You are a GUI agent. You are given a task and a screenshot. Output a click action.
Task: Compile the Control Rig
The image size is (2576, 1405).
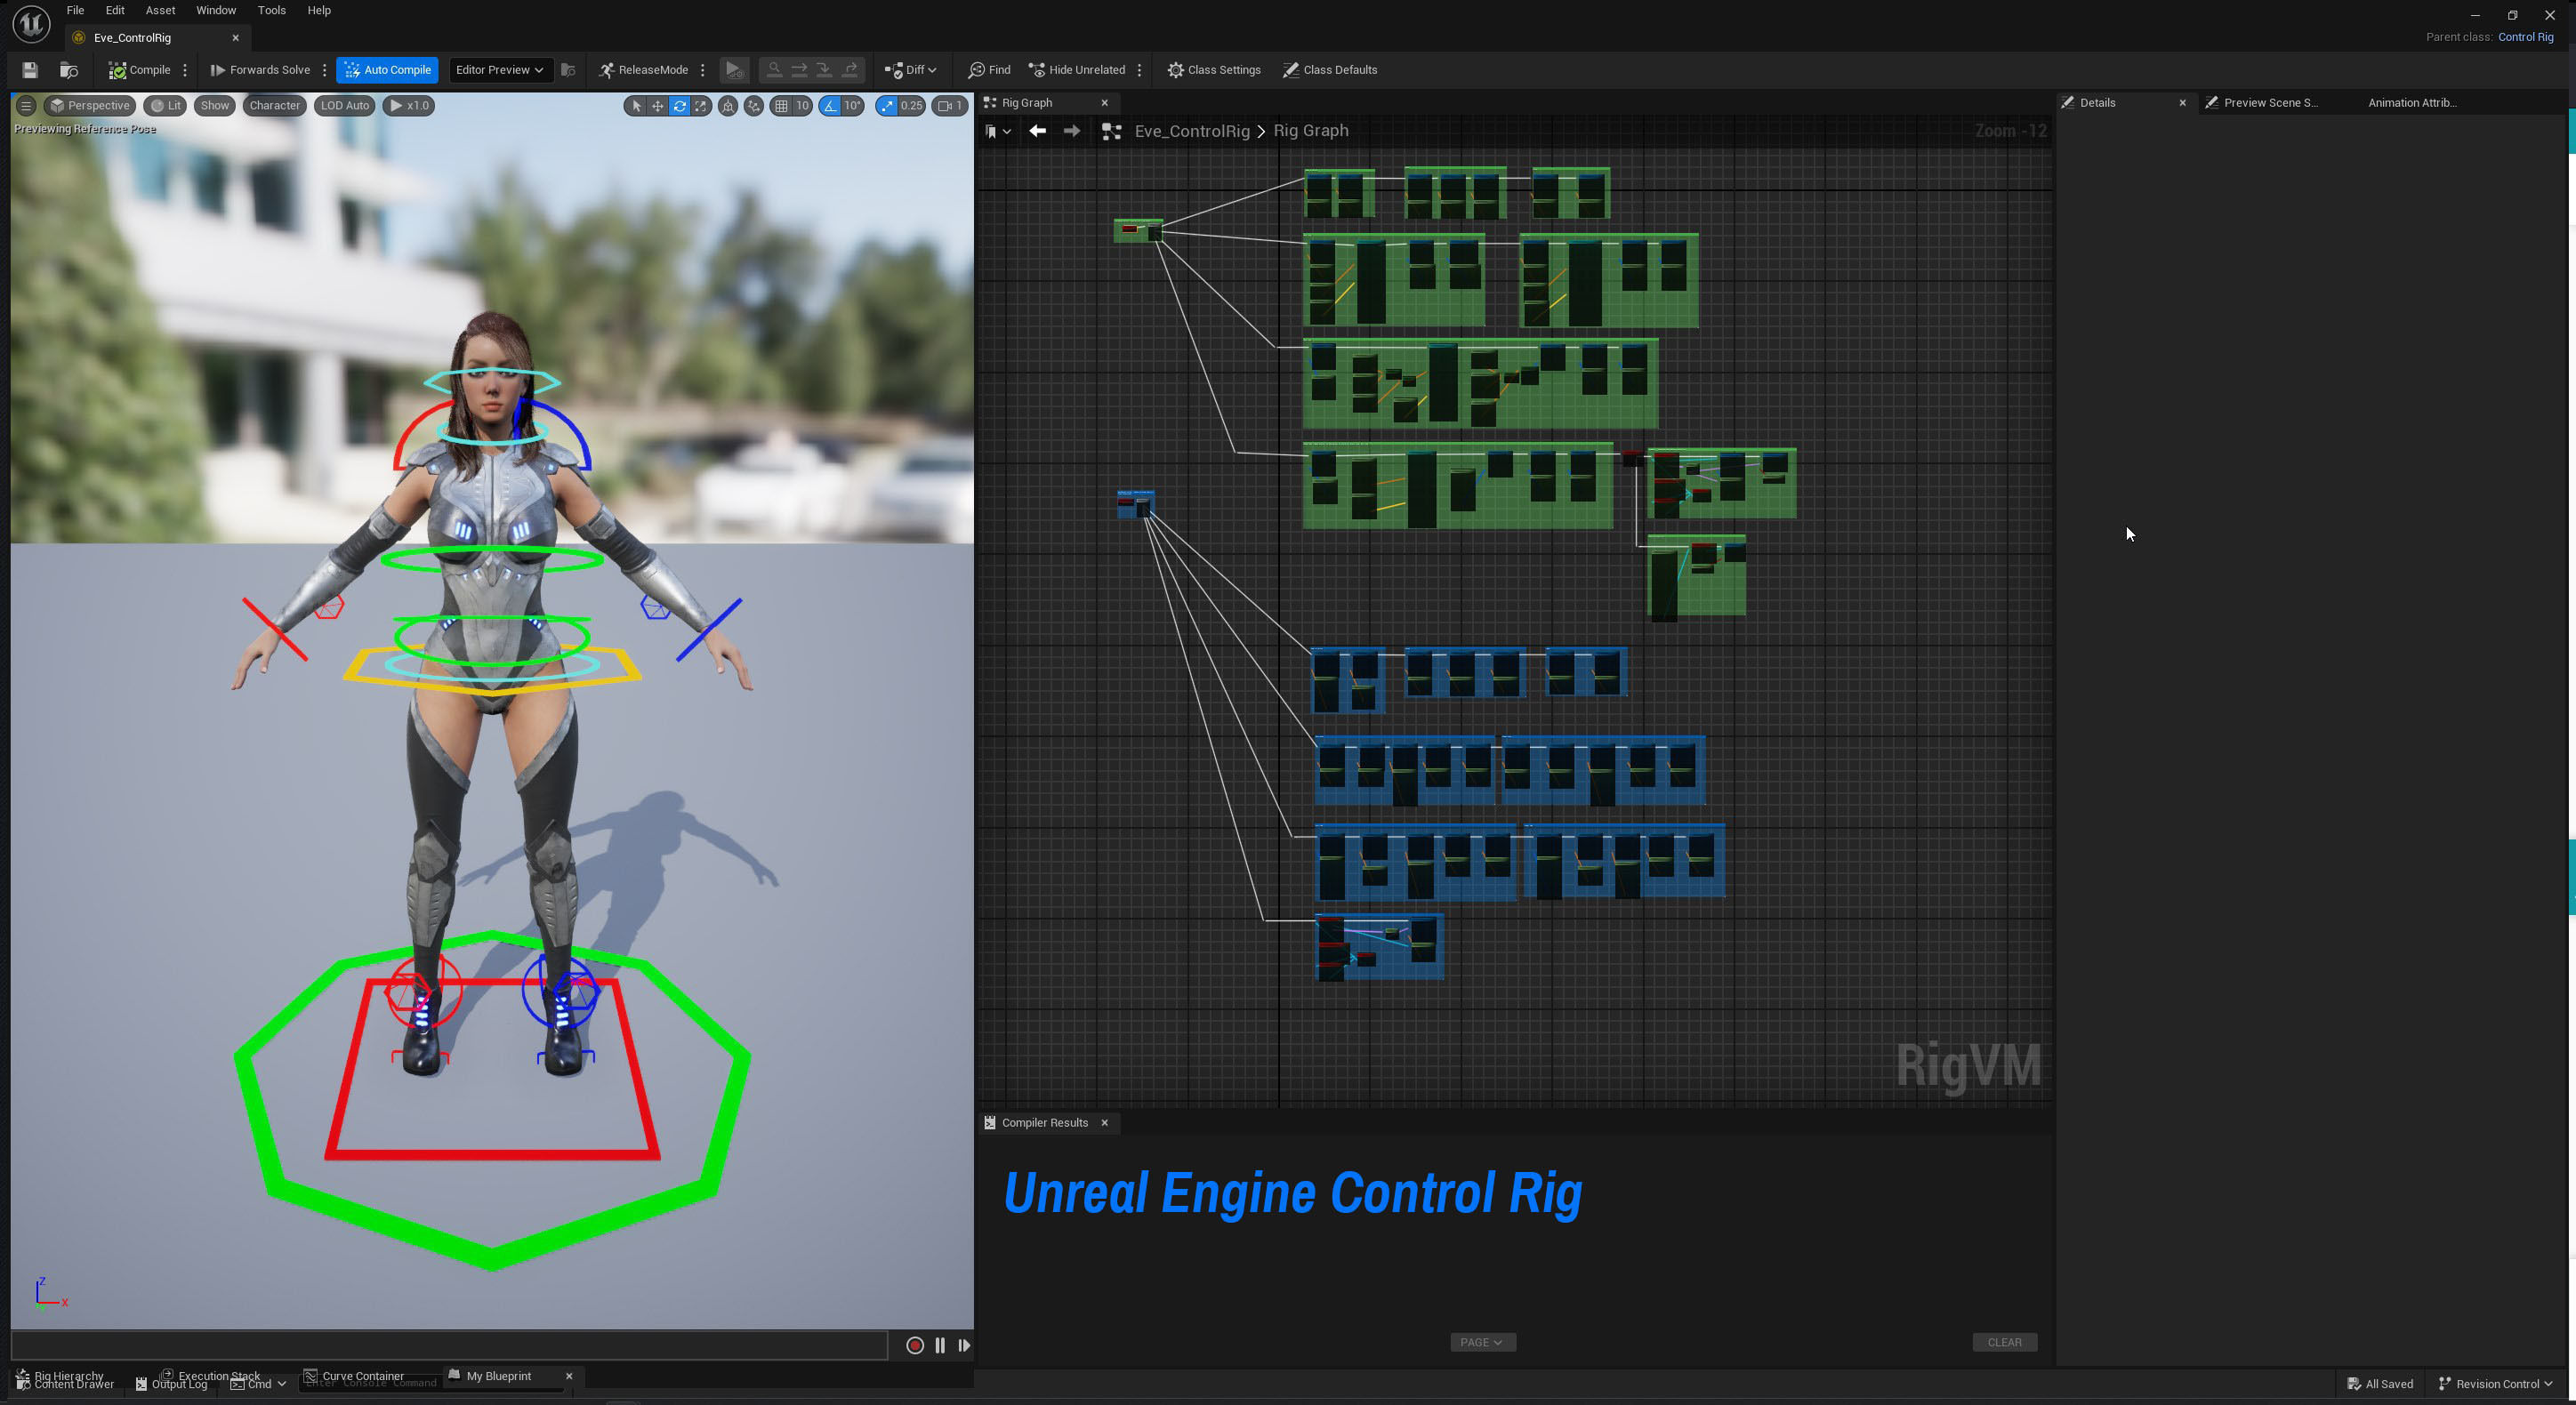pos(140,70)
